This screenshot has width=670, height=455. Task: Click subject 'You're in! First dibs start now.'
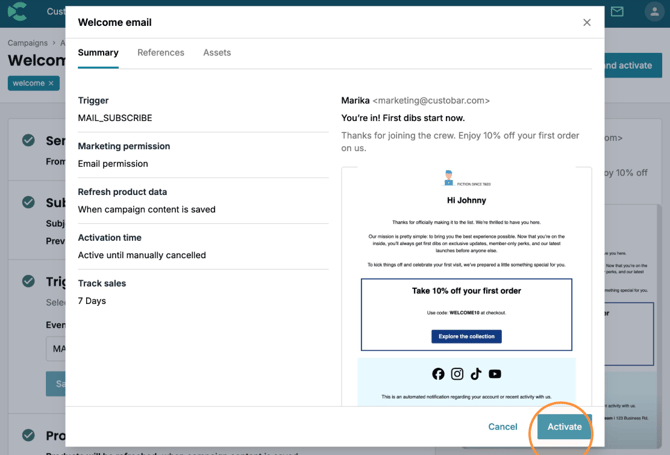[x=403, y=118]
